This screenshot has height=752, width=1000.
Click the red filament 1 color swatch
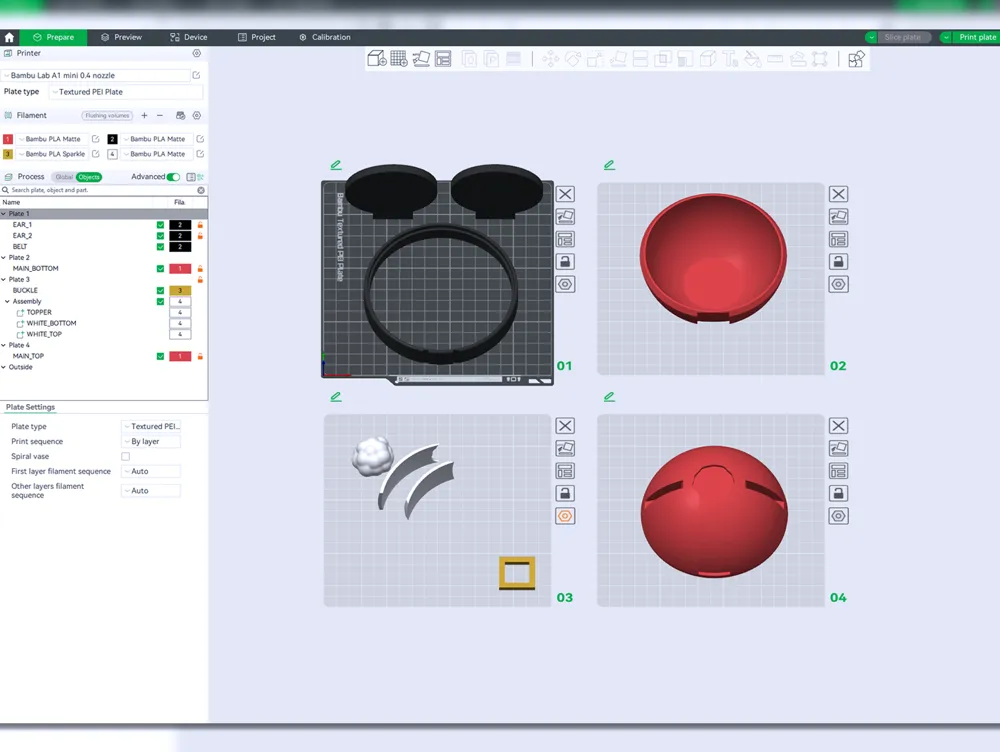tap(8, 139)
